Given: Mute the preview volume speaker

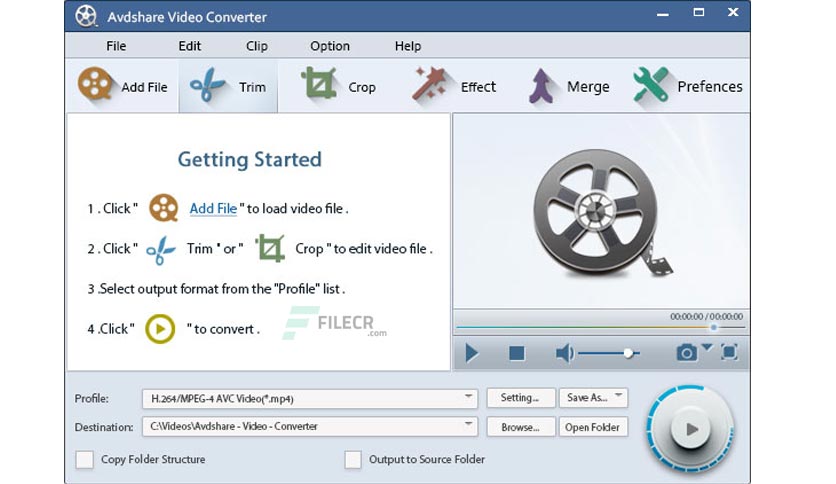Looking at the screenshot, I should tap(565, 353).
